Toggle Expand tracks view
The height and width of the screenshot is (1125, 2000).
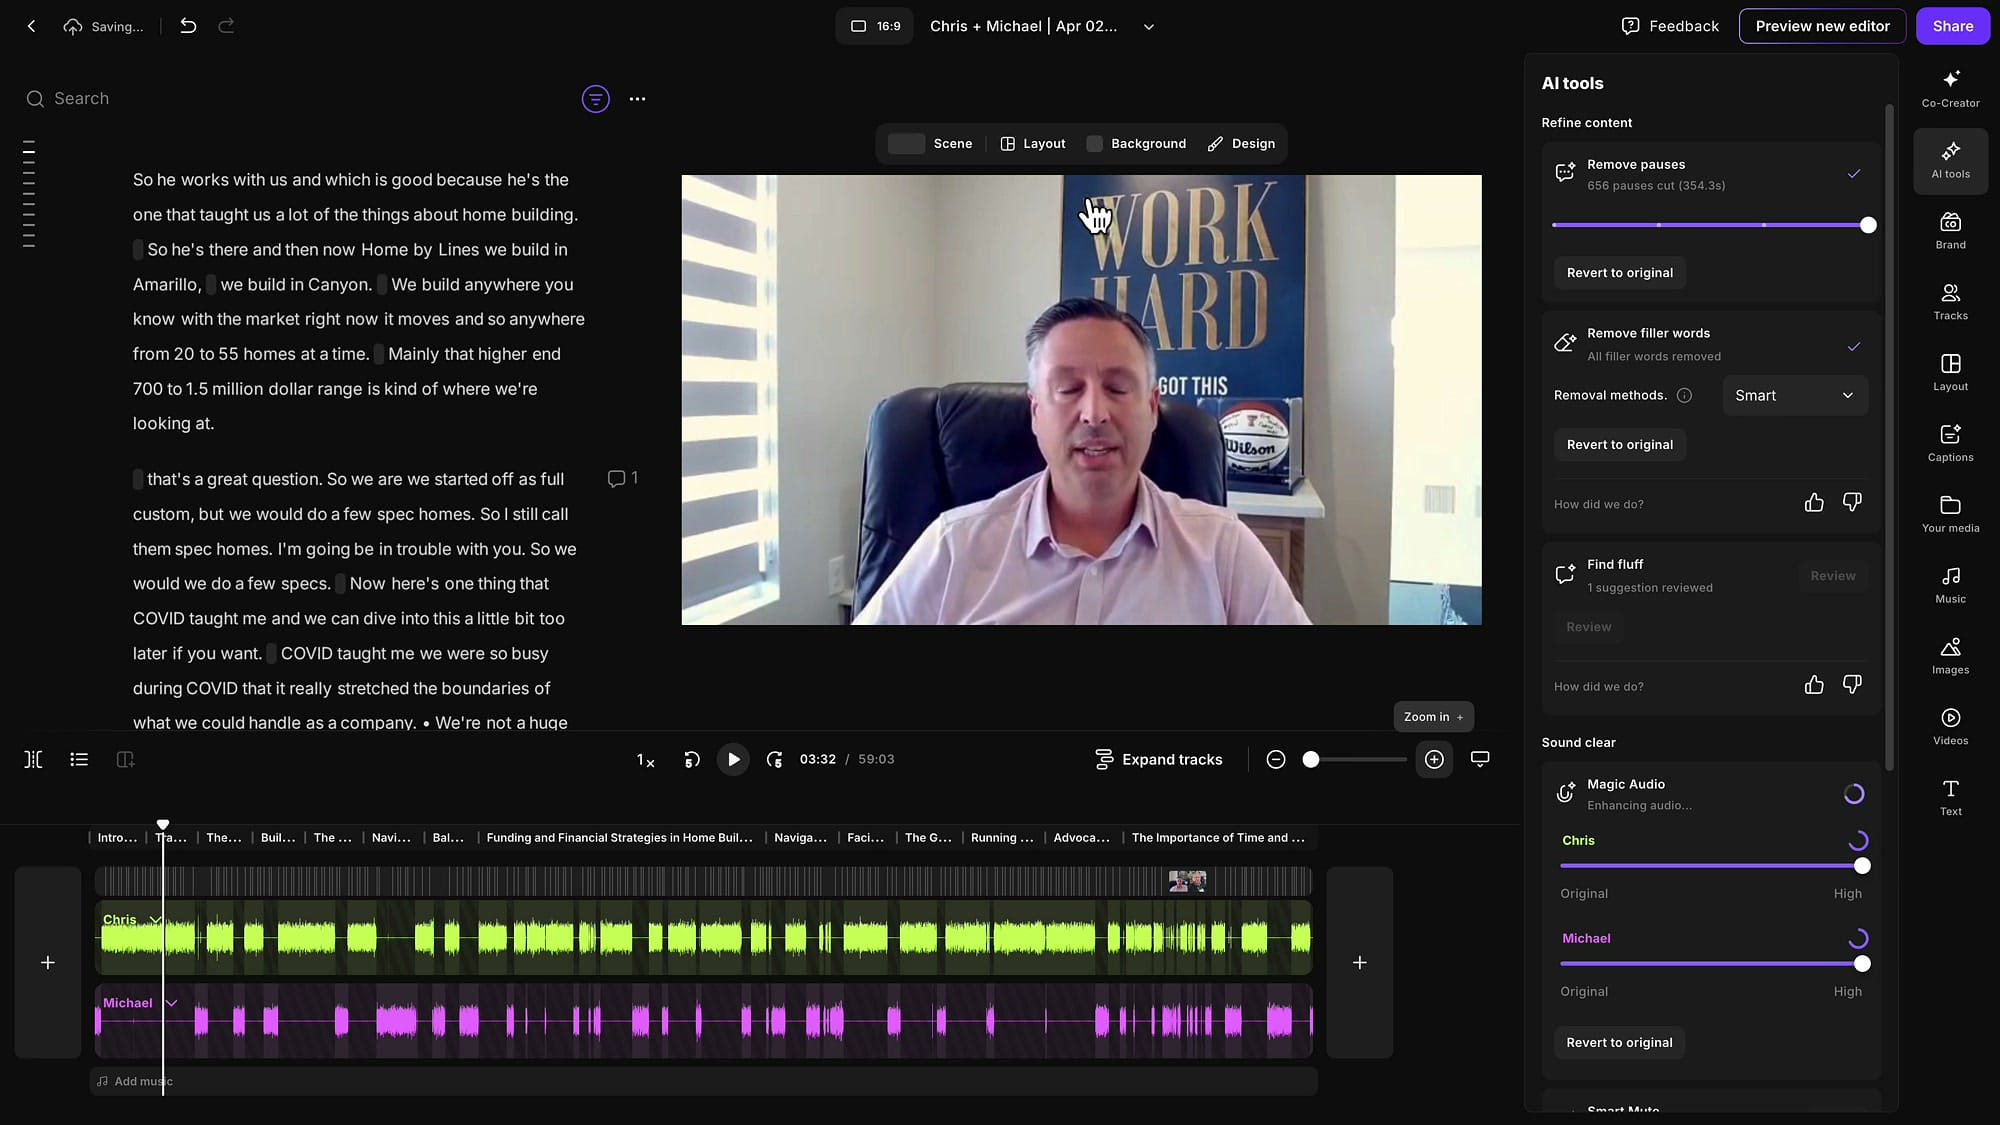coord(1159,759)
